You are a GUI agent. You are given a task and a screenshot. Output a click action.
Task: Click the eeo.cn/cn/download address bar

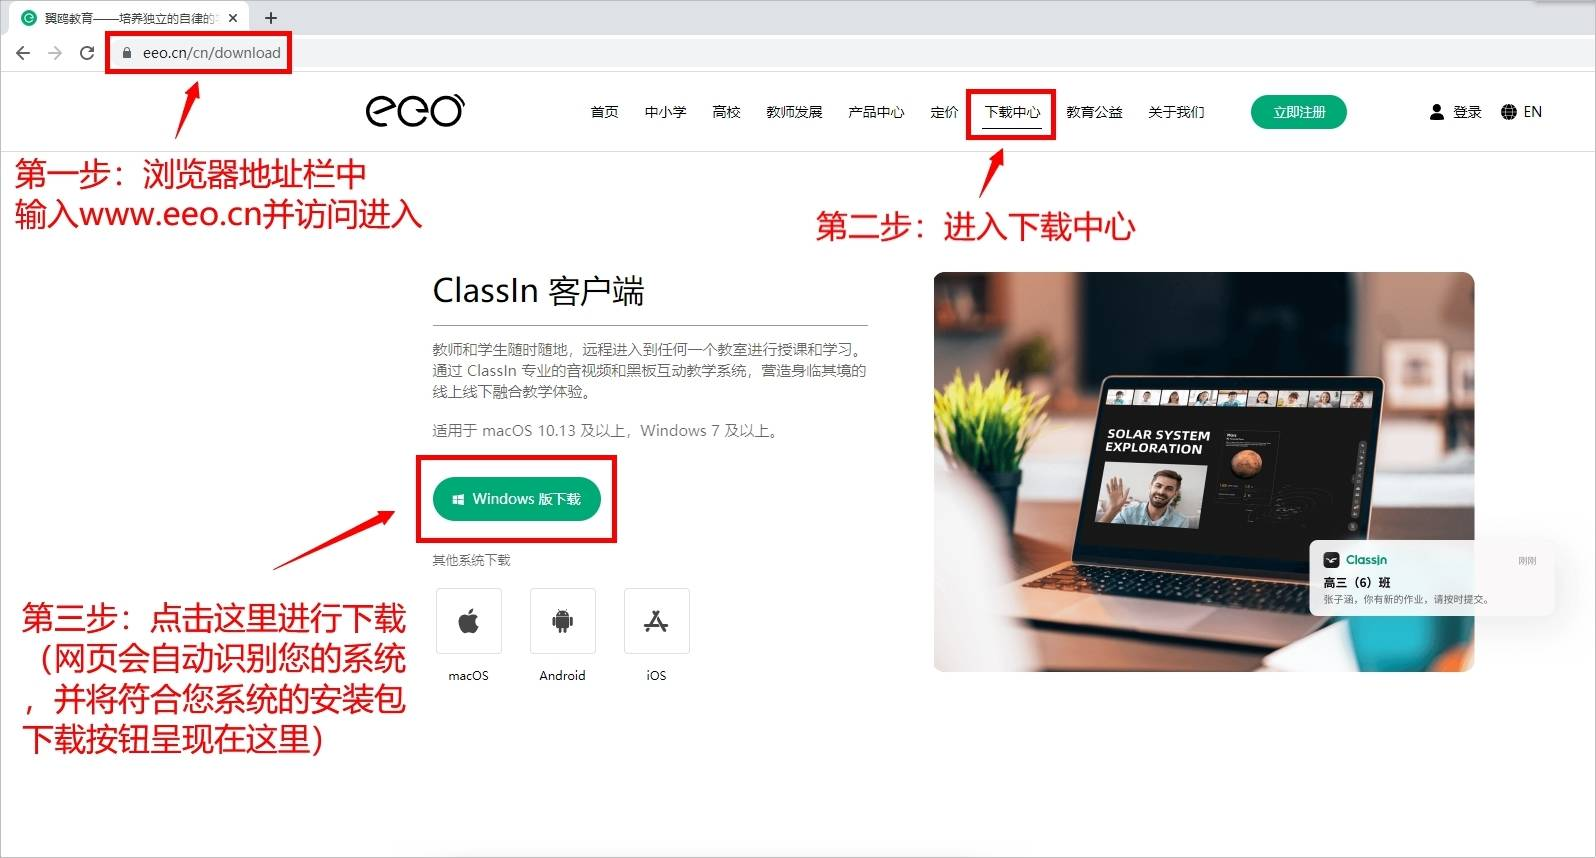click(211, 53)
